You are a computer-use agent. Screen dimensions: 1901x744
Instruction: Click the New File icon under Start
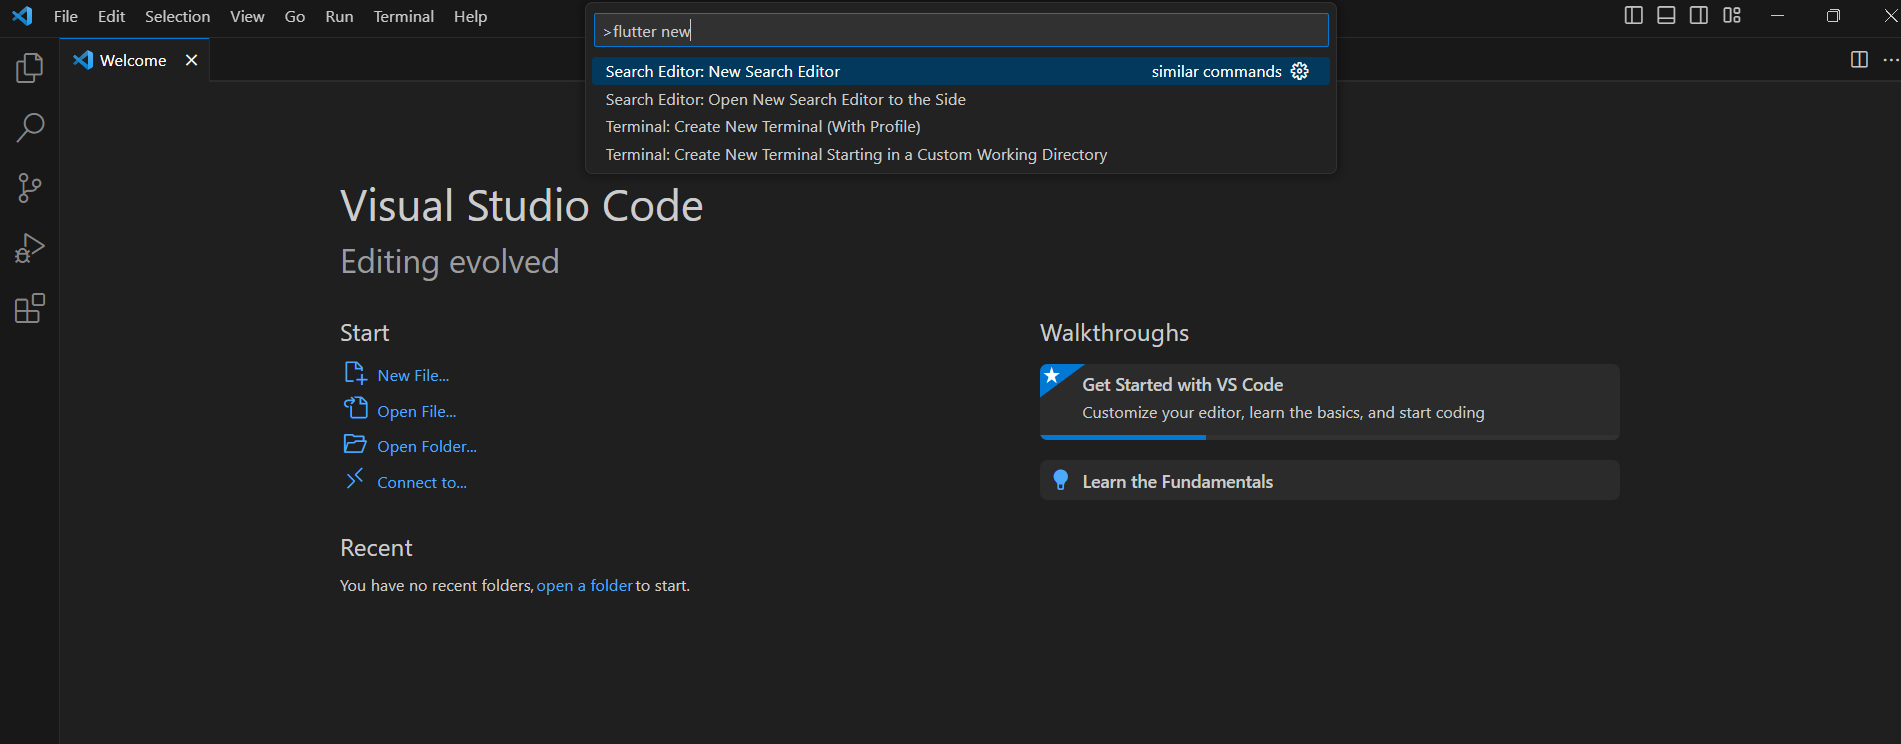[355, 374]
